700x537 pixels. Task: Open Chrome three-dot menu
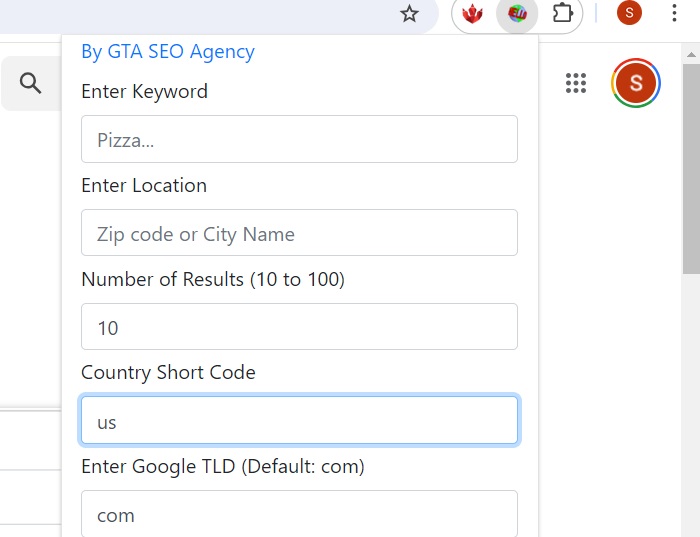coord(674,13)
